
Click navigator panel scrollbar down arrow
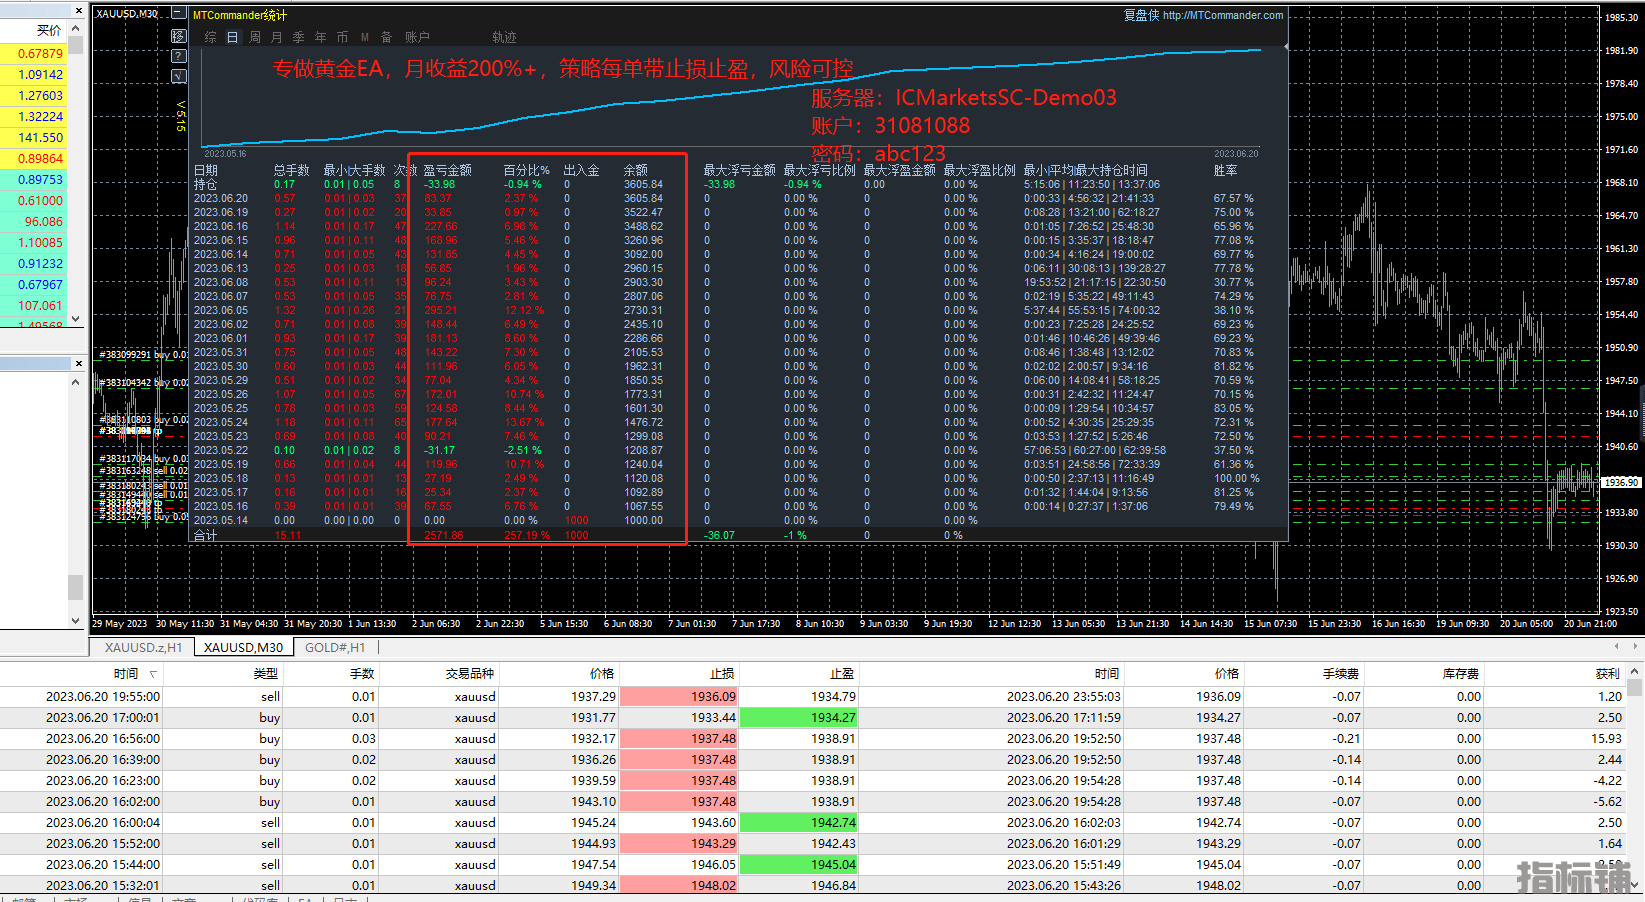(x=75, y=621)
